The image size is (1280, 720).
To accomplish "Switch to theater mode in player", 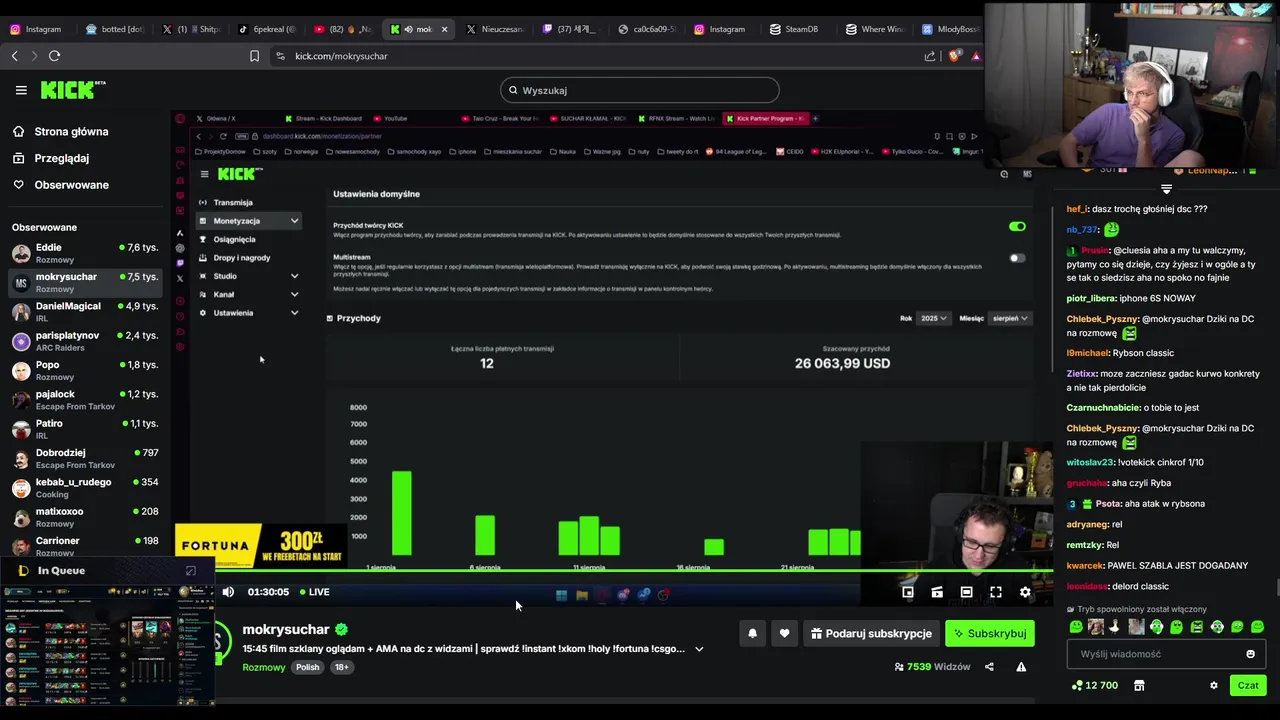I will 966,592.
